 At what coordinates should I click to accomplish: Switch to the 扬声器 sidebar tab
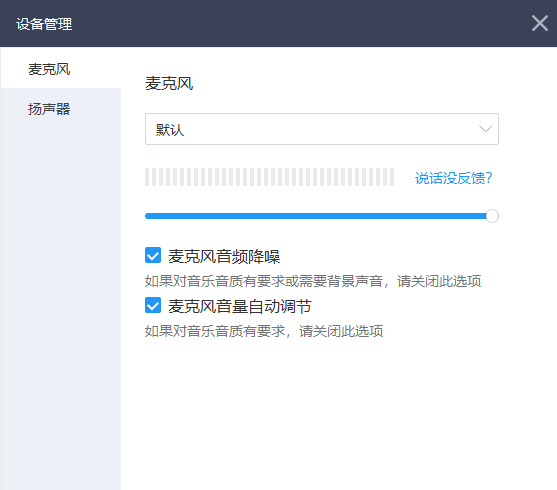[61, 108]
